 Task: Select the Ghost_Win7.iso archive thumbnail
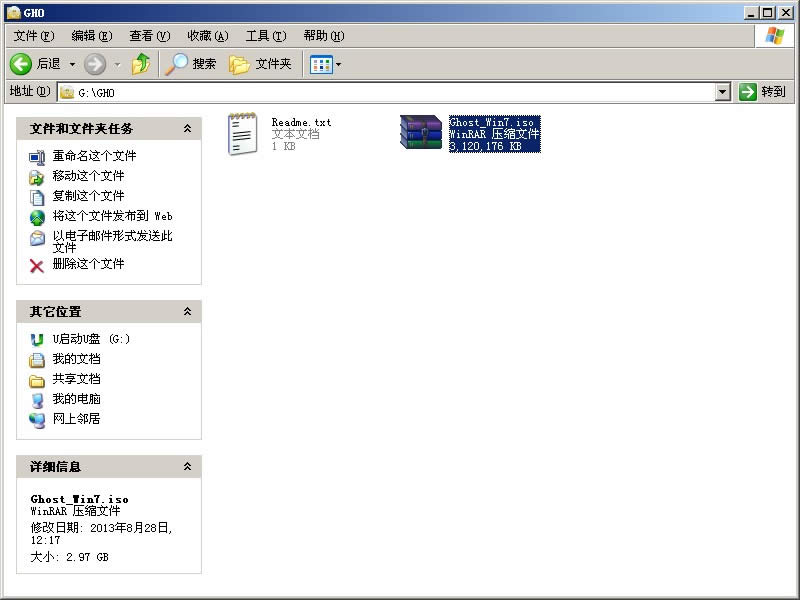(x=419, y=131)
